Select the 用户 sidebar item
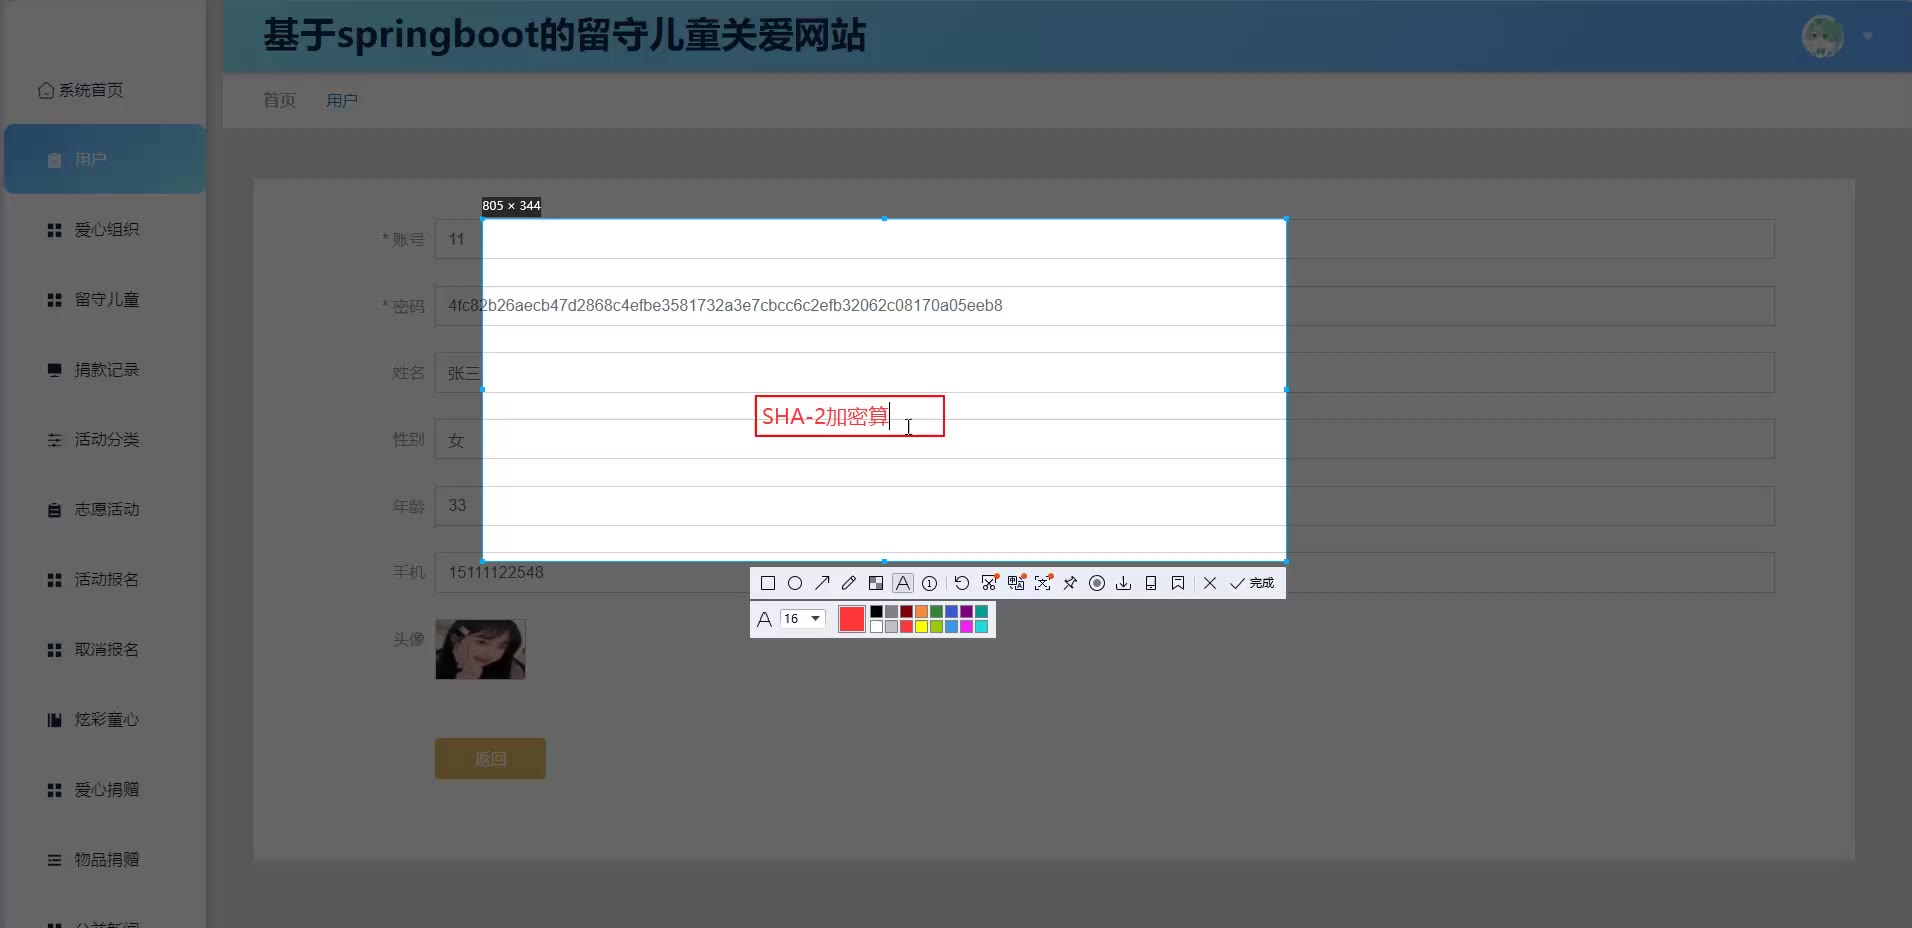Viewport: 1912px width, 928px height. click(105, 159)
